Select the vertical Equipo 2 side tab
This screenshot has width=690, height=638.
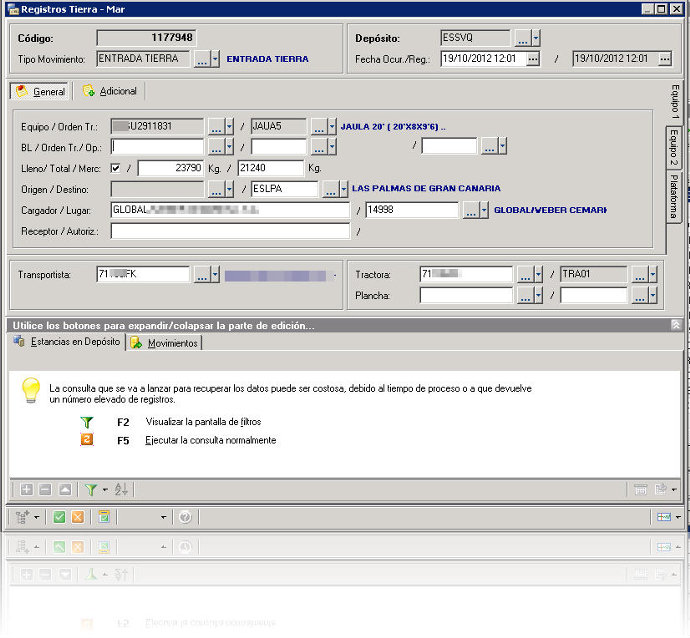674,147
